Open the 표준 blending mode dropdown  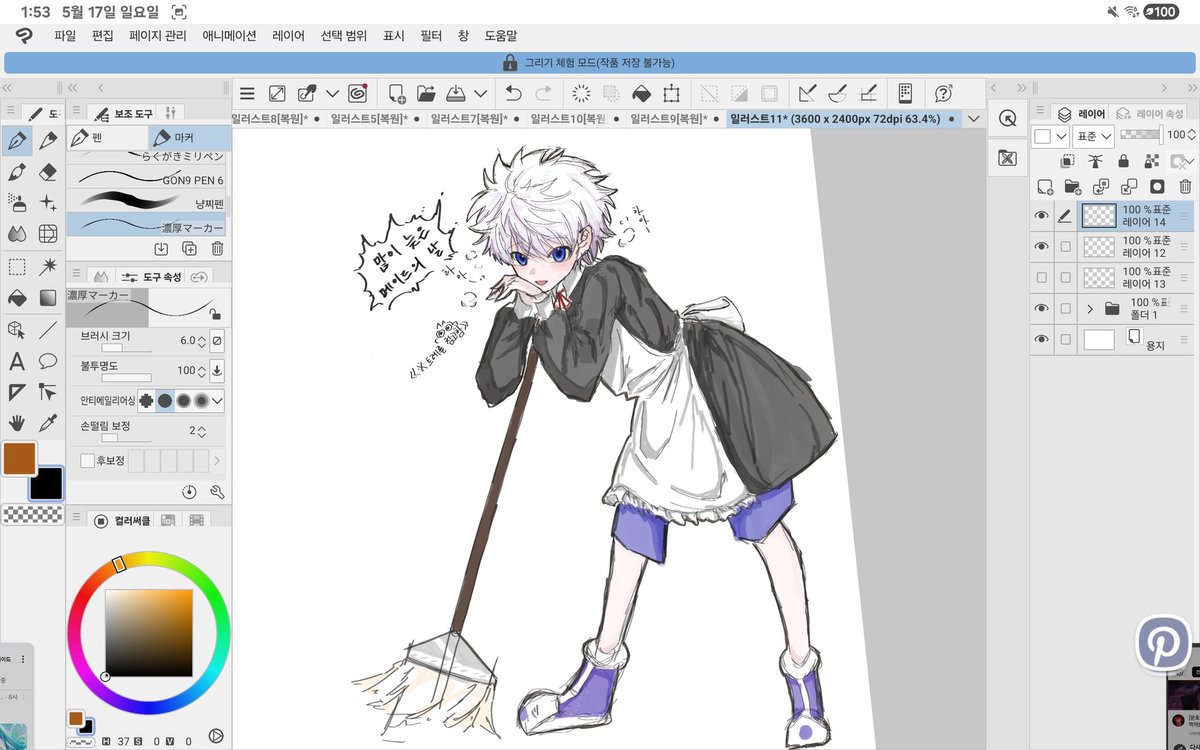tap(1093, 135)
